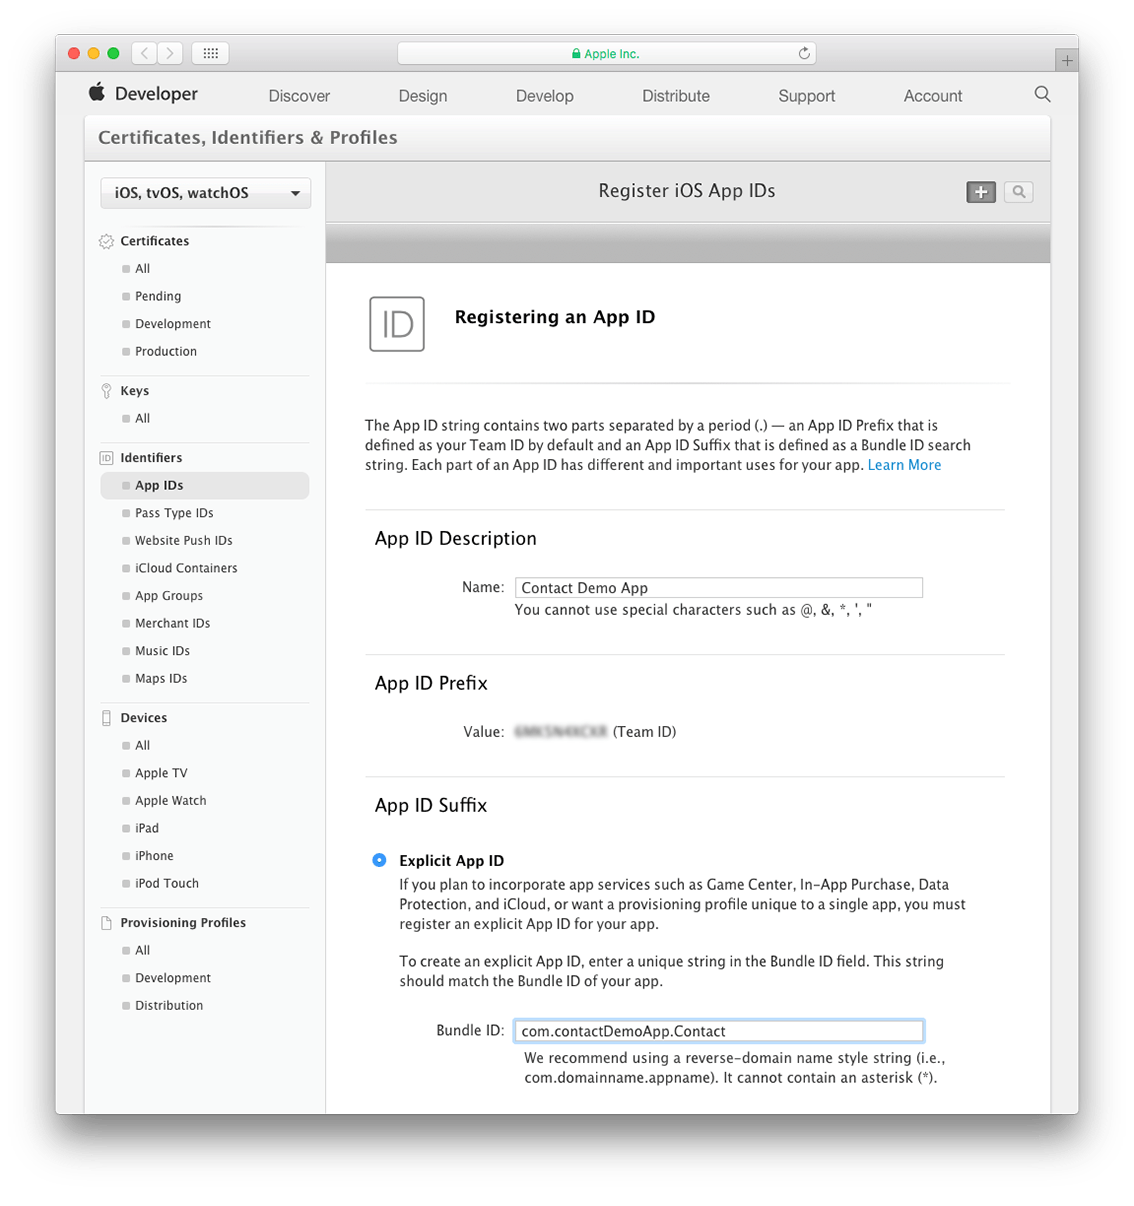Select App IDs under Identifiers

pos(158,485)
